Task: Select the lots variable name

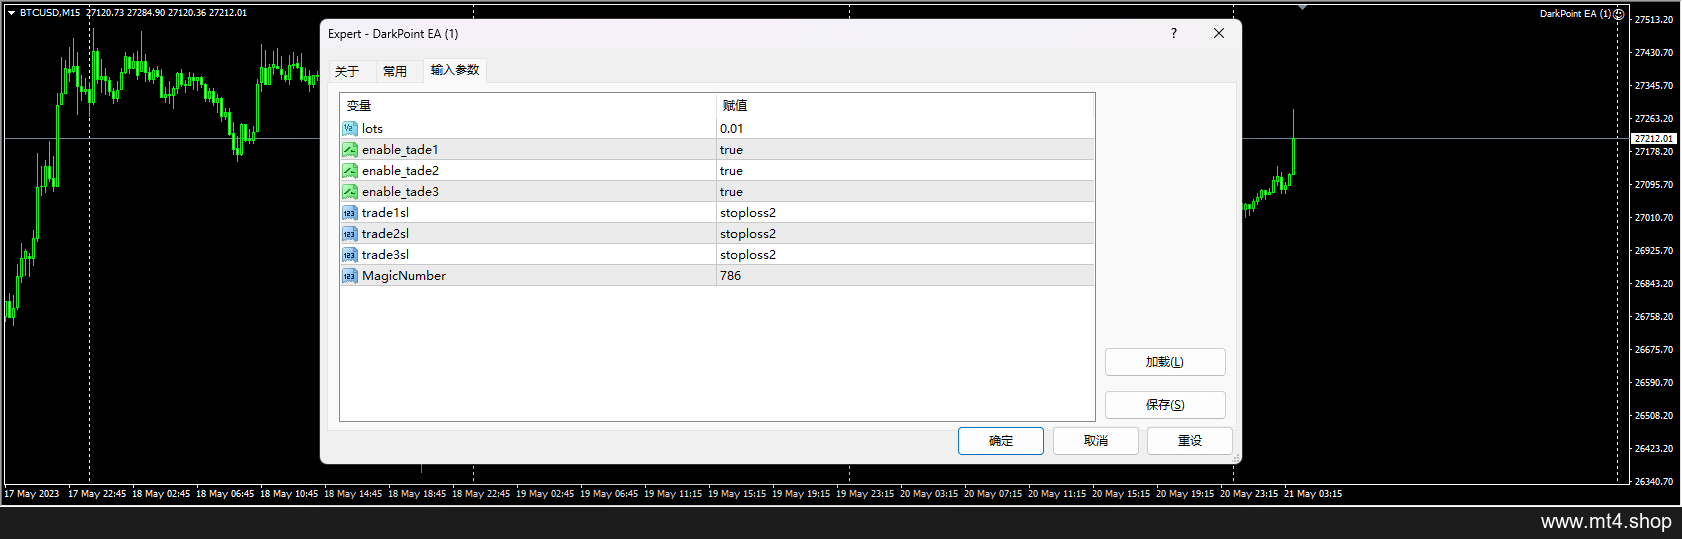Action: (x=372, y=129)
